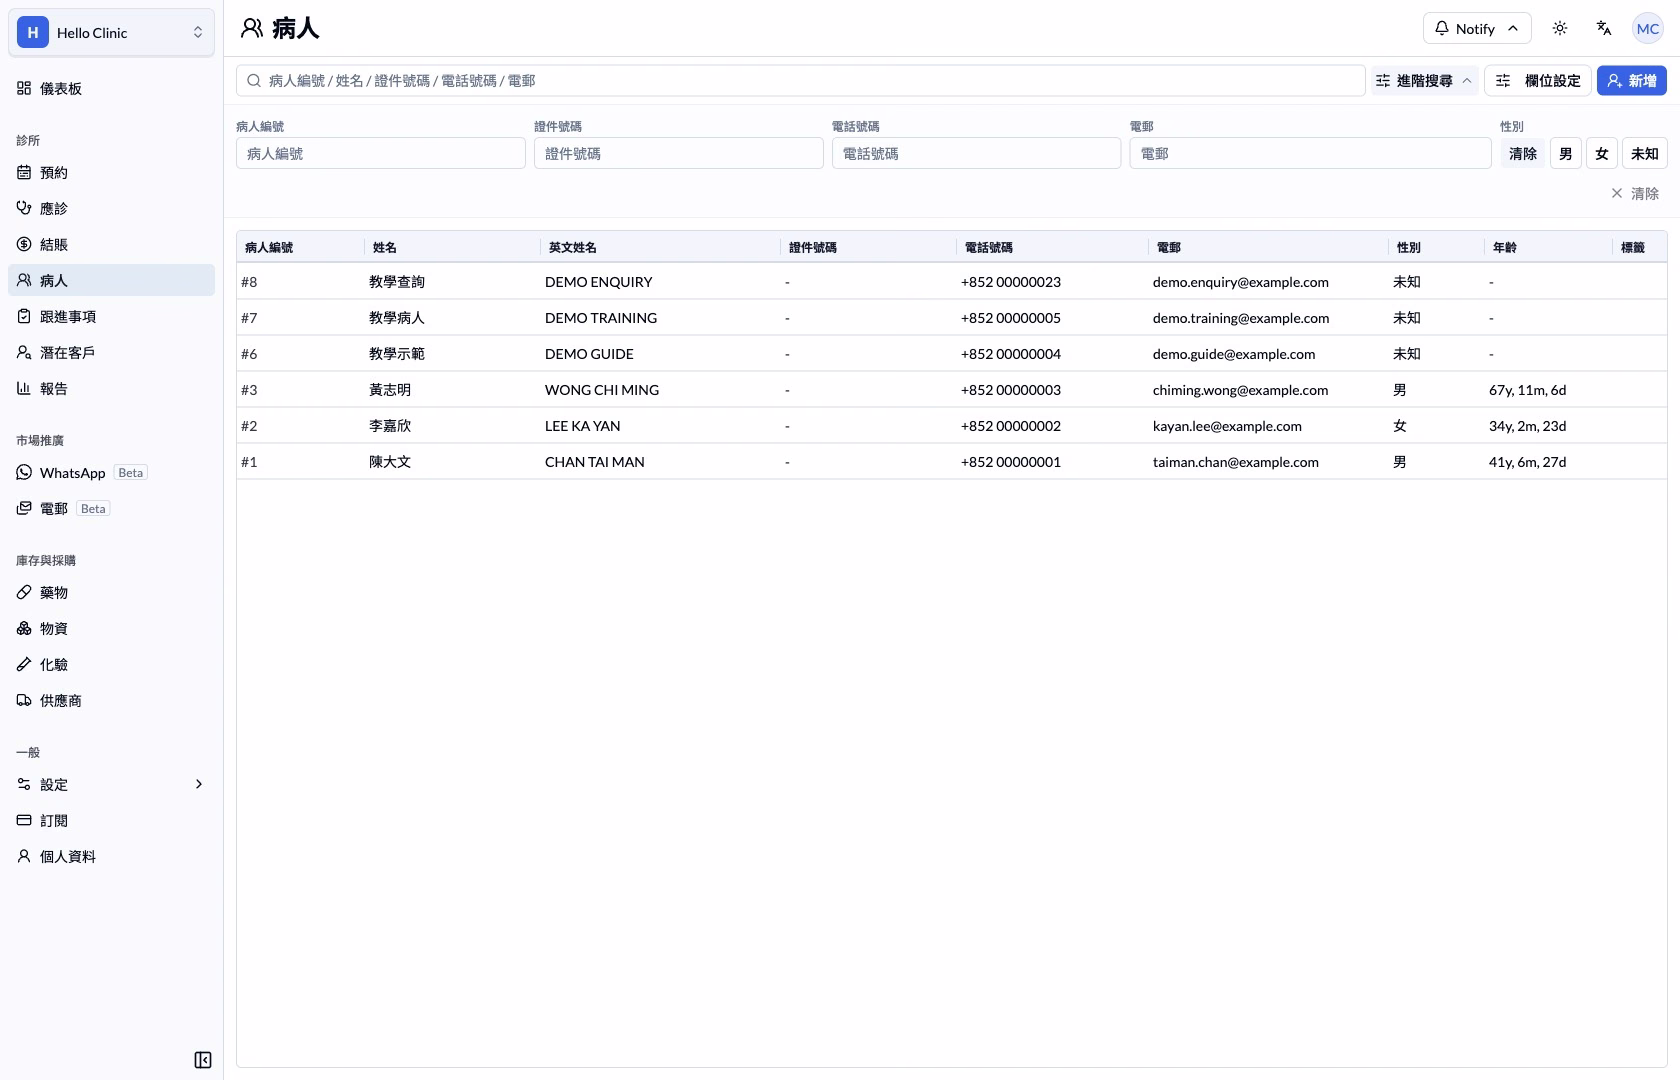Open 物資 supplies inventory
The width and height of the screenshot is (1680, 1080).
111,628
